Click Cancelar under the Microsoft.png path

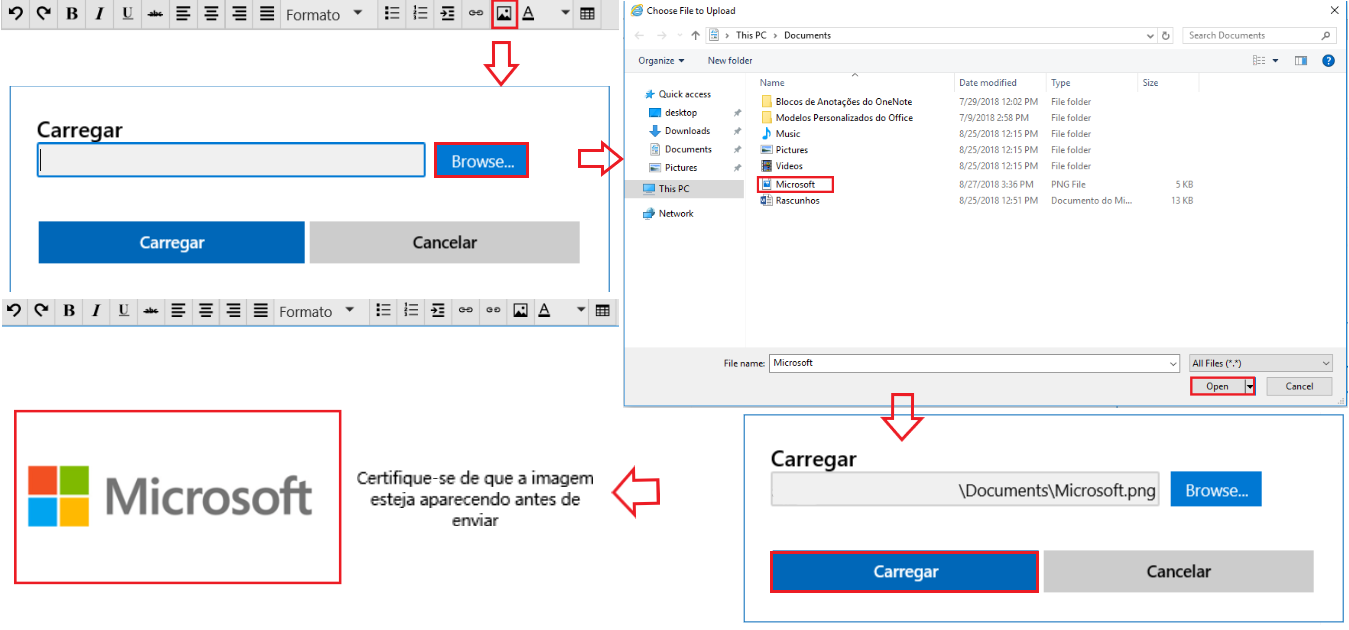pos(1178,572)
